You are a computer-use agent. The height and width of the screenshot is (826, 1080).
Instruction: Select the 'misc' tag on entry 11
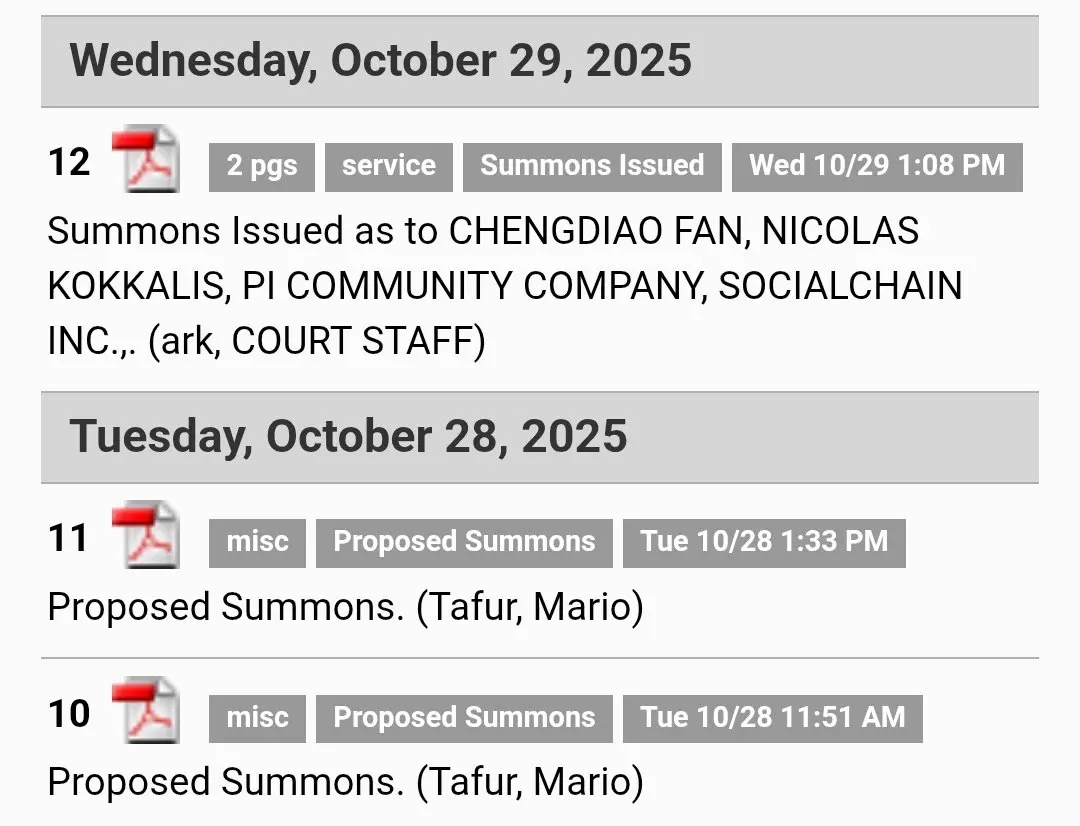coord(257,542)
